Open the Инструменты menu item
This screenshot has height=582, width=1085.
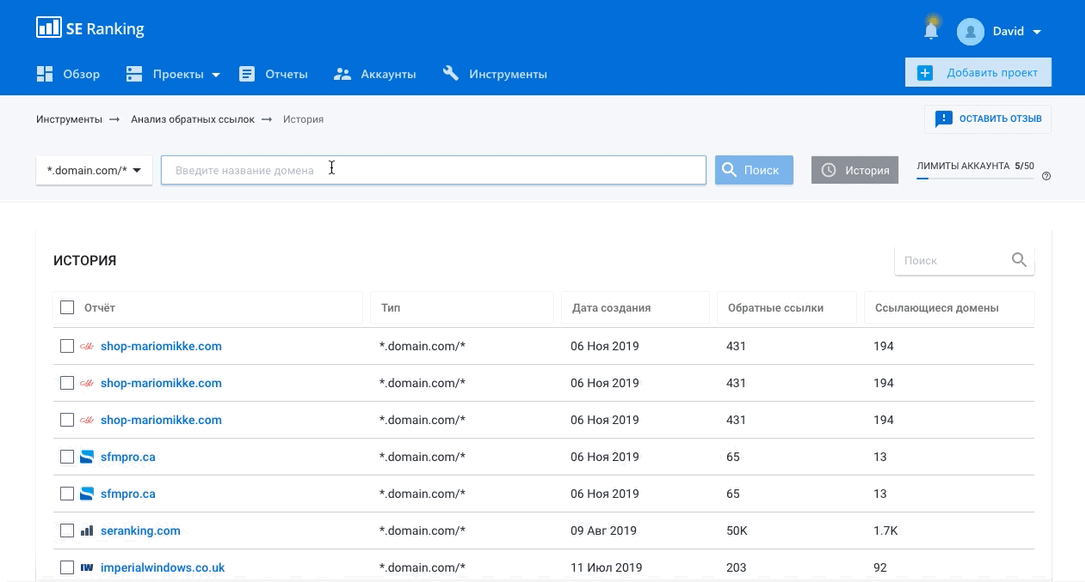click(x=495, y=74)
